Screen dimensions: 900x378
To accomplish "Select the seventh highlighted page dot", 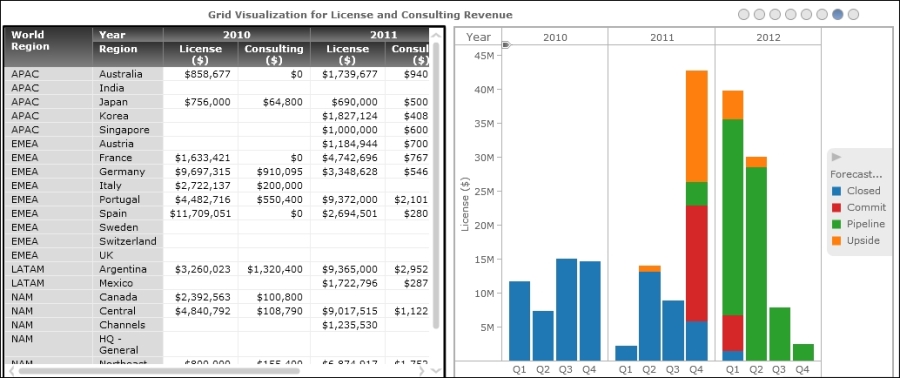I will [x=838, y=14].
